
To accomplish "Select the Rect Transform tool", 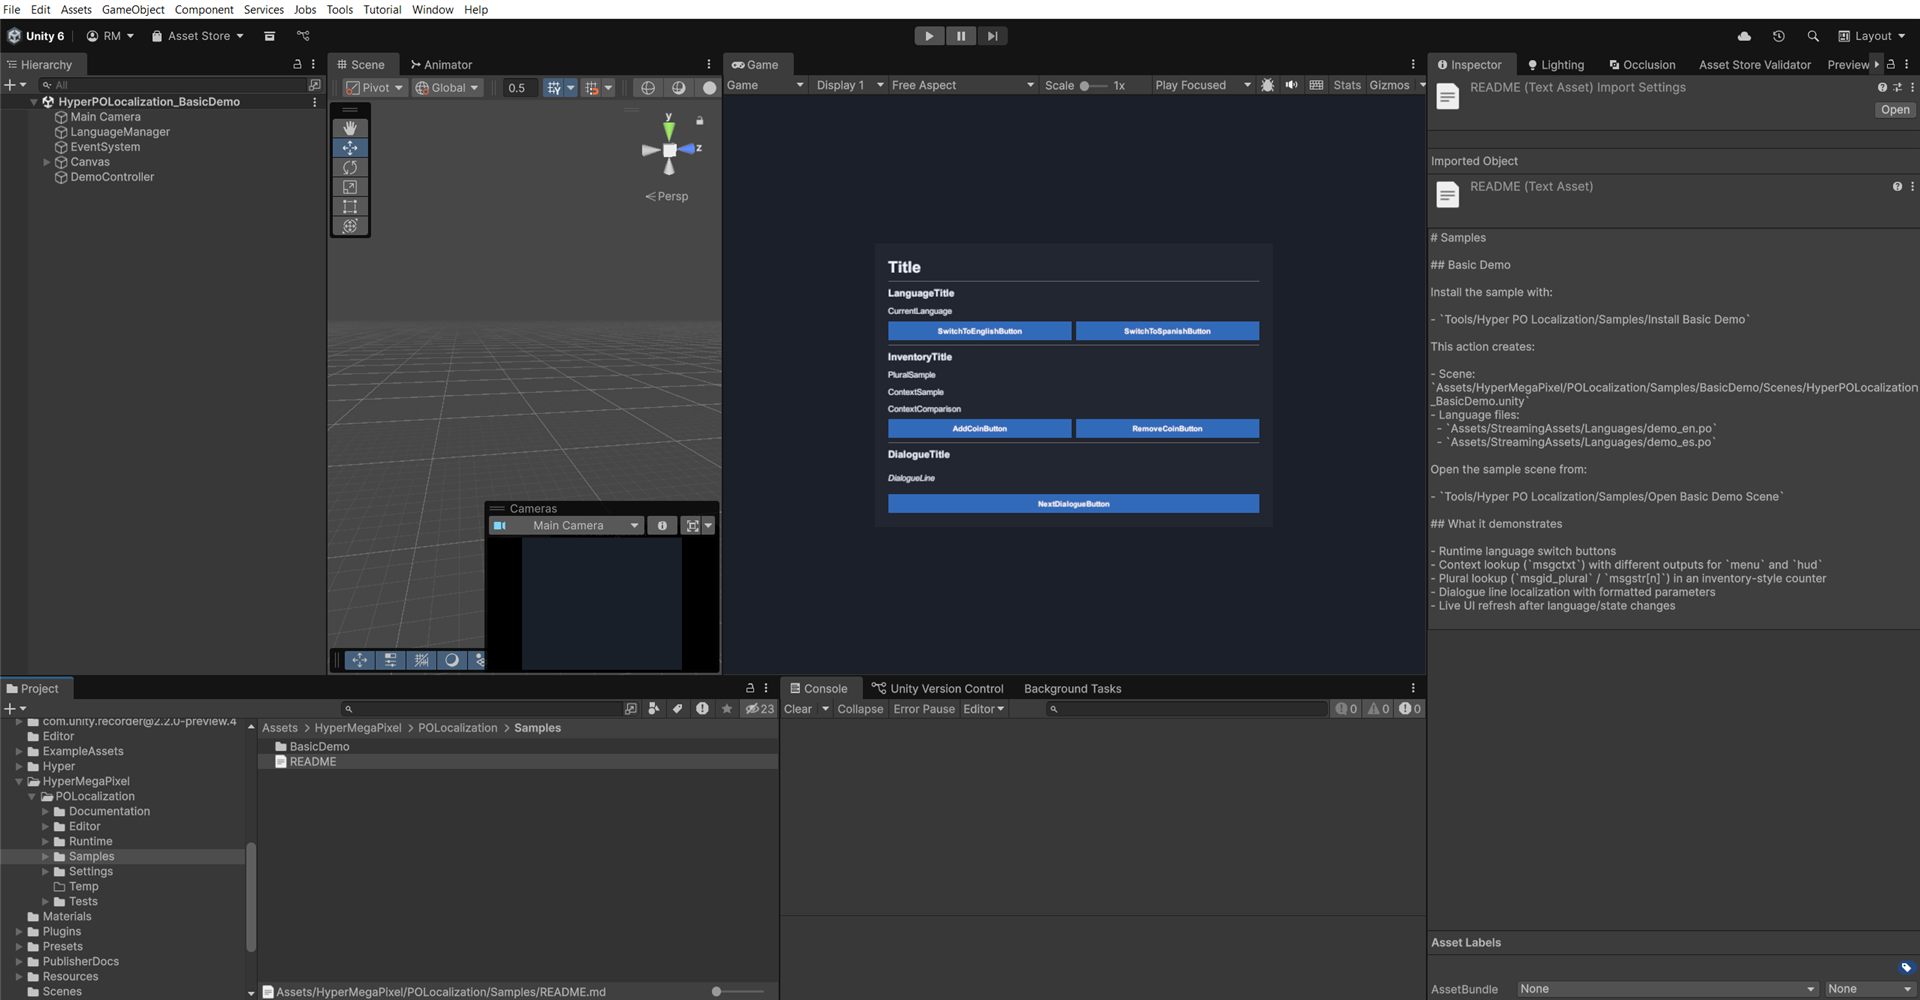I will (x=350, y=207).
